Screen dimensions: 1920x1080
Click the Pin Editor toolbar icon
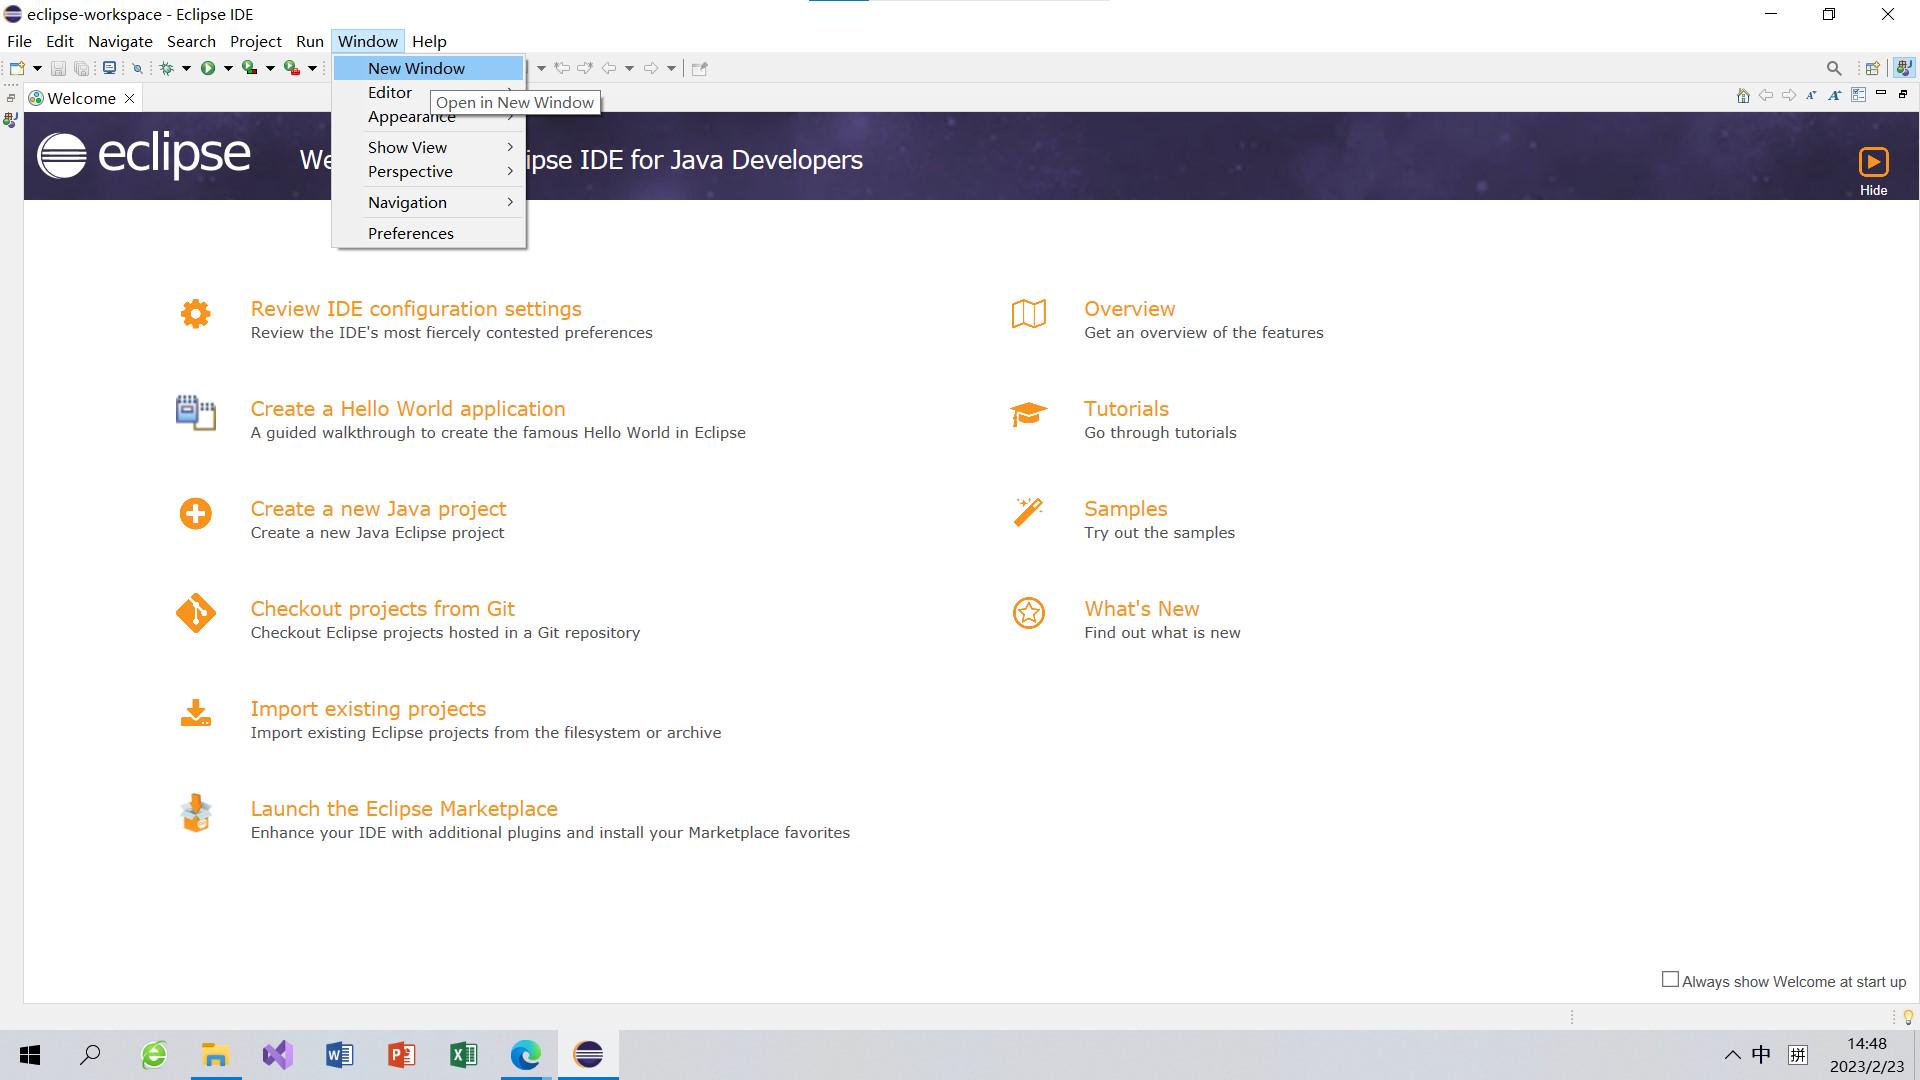click(700, 68)
